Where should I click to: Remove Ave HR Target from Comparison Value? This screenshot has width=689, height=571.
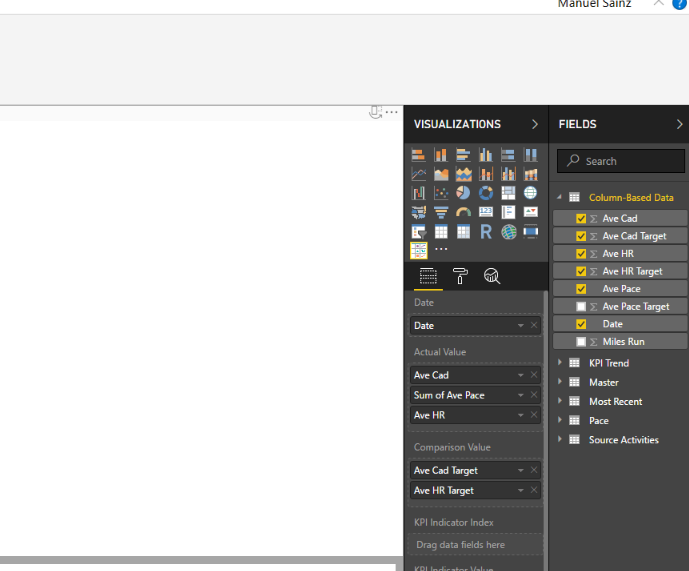click(x=534, y=490)
